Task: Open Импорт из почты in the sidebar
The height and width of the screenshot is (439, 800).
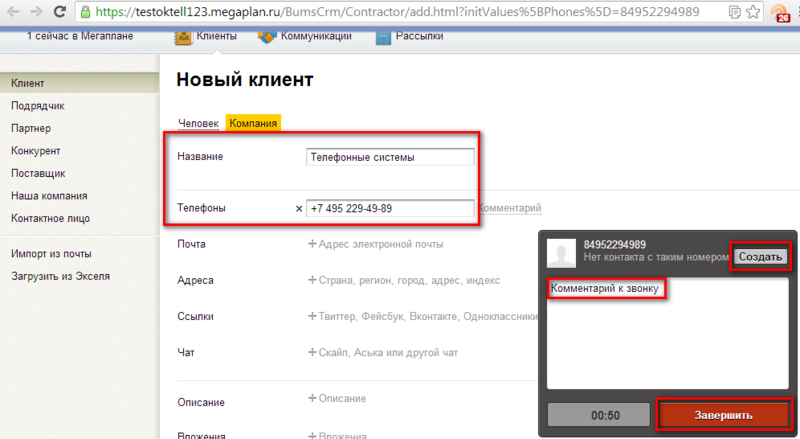Action: [51, 254]
